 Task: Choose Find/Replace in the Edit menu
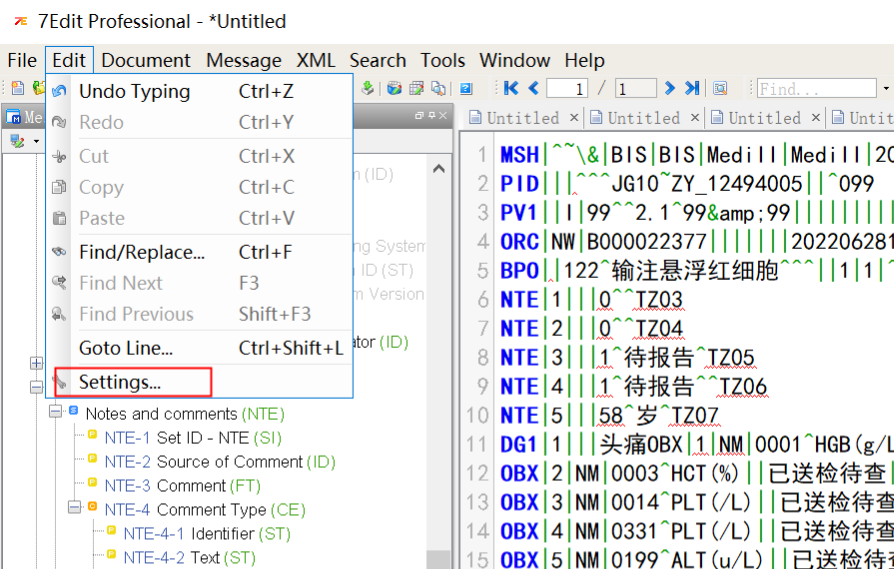pyautogui.click(x=142, y=253)
